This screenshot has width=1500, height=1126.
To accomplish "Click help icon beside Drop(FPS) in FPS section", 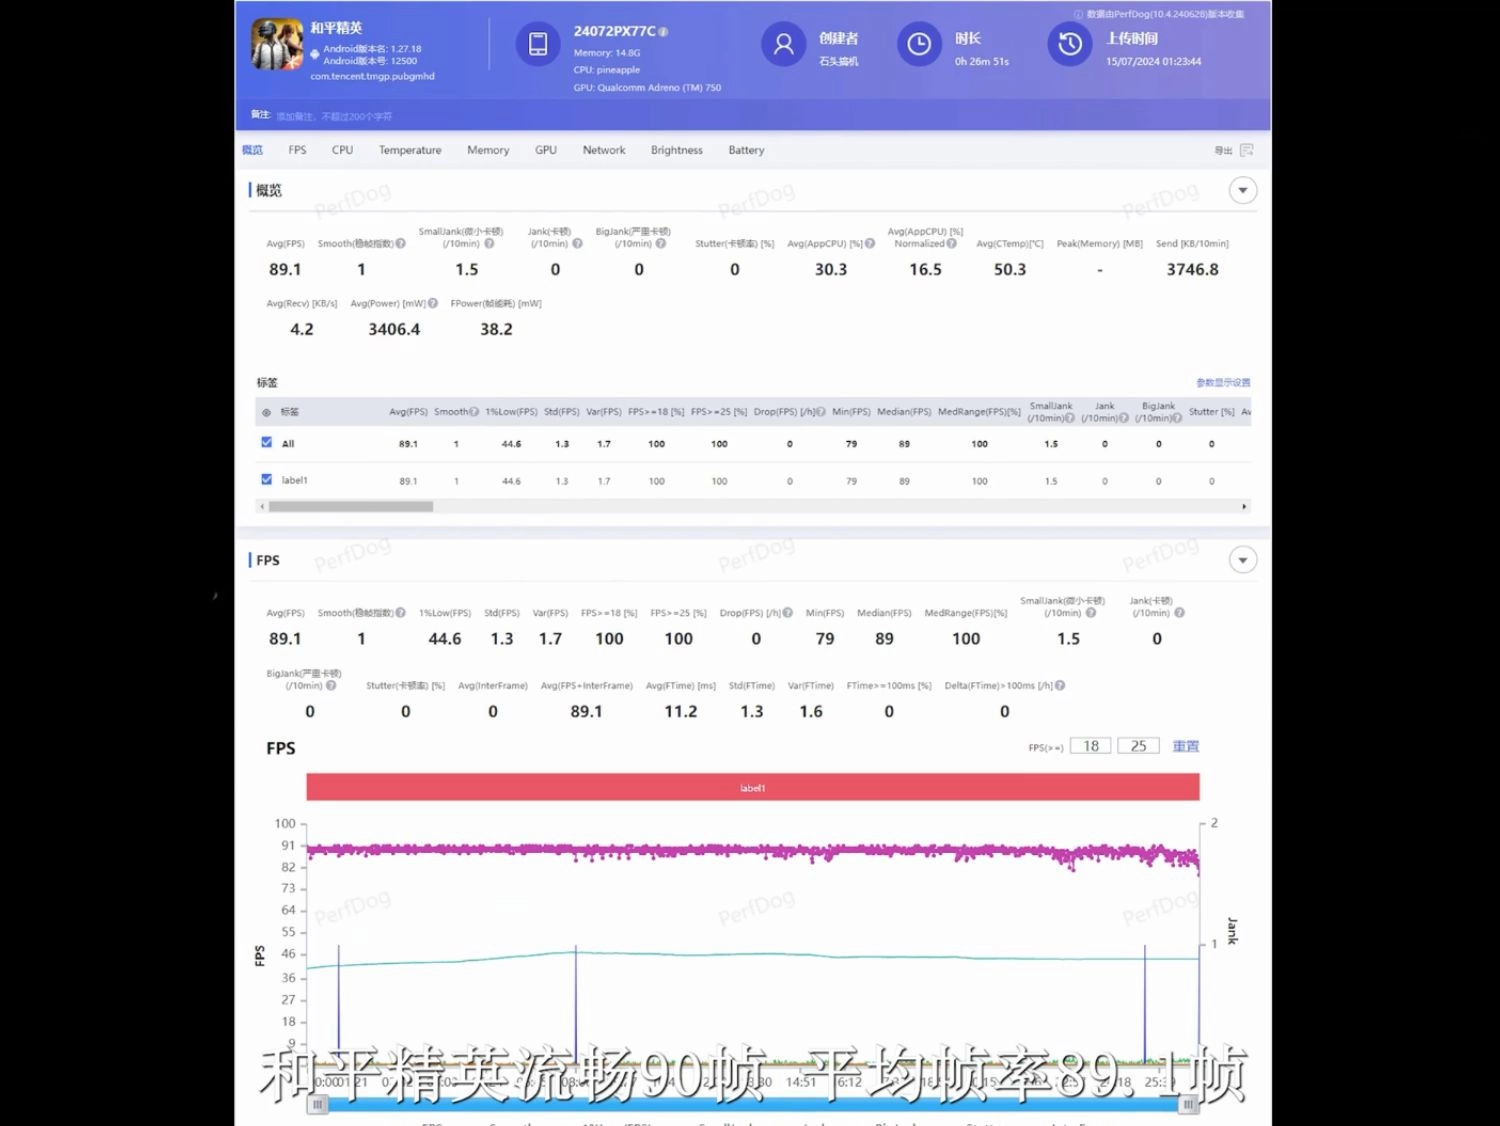I will click(x=788, y=613).
